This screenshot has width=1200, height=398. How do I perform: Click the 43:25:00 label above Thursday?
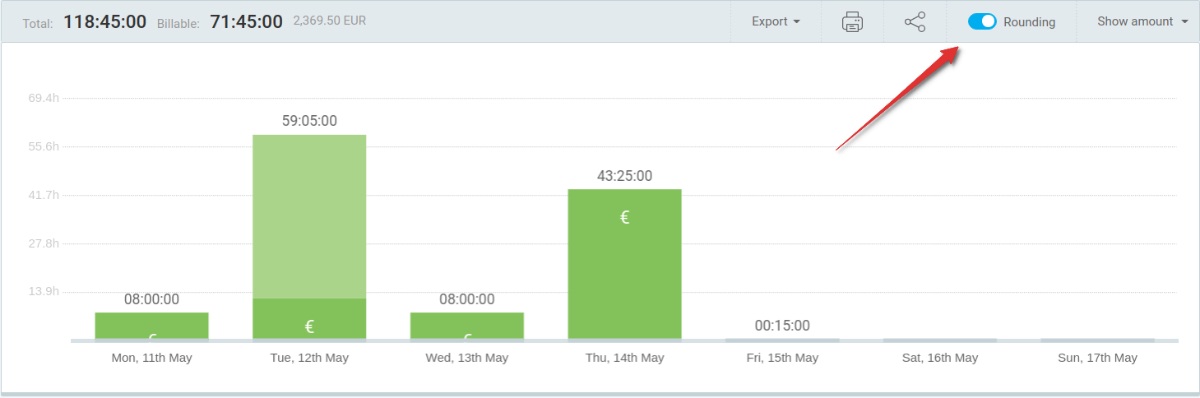pos(624,176)
